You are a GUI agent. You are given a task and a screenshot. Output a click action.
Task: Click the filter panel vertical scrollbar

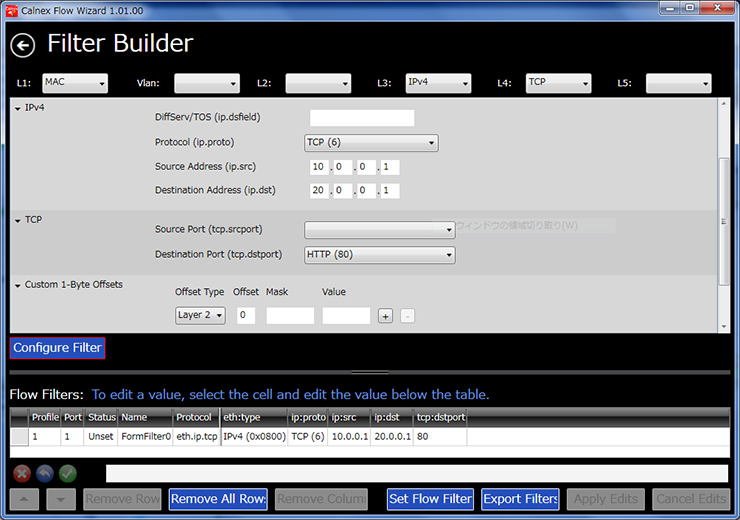[724, 222]
